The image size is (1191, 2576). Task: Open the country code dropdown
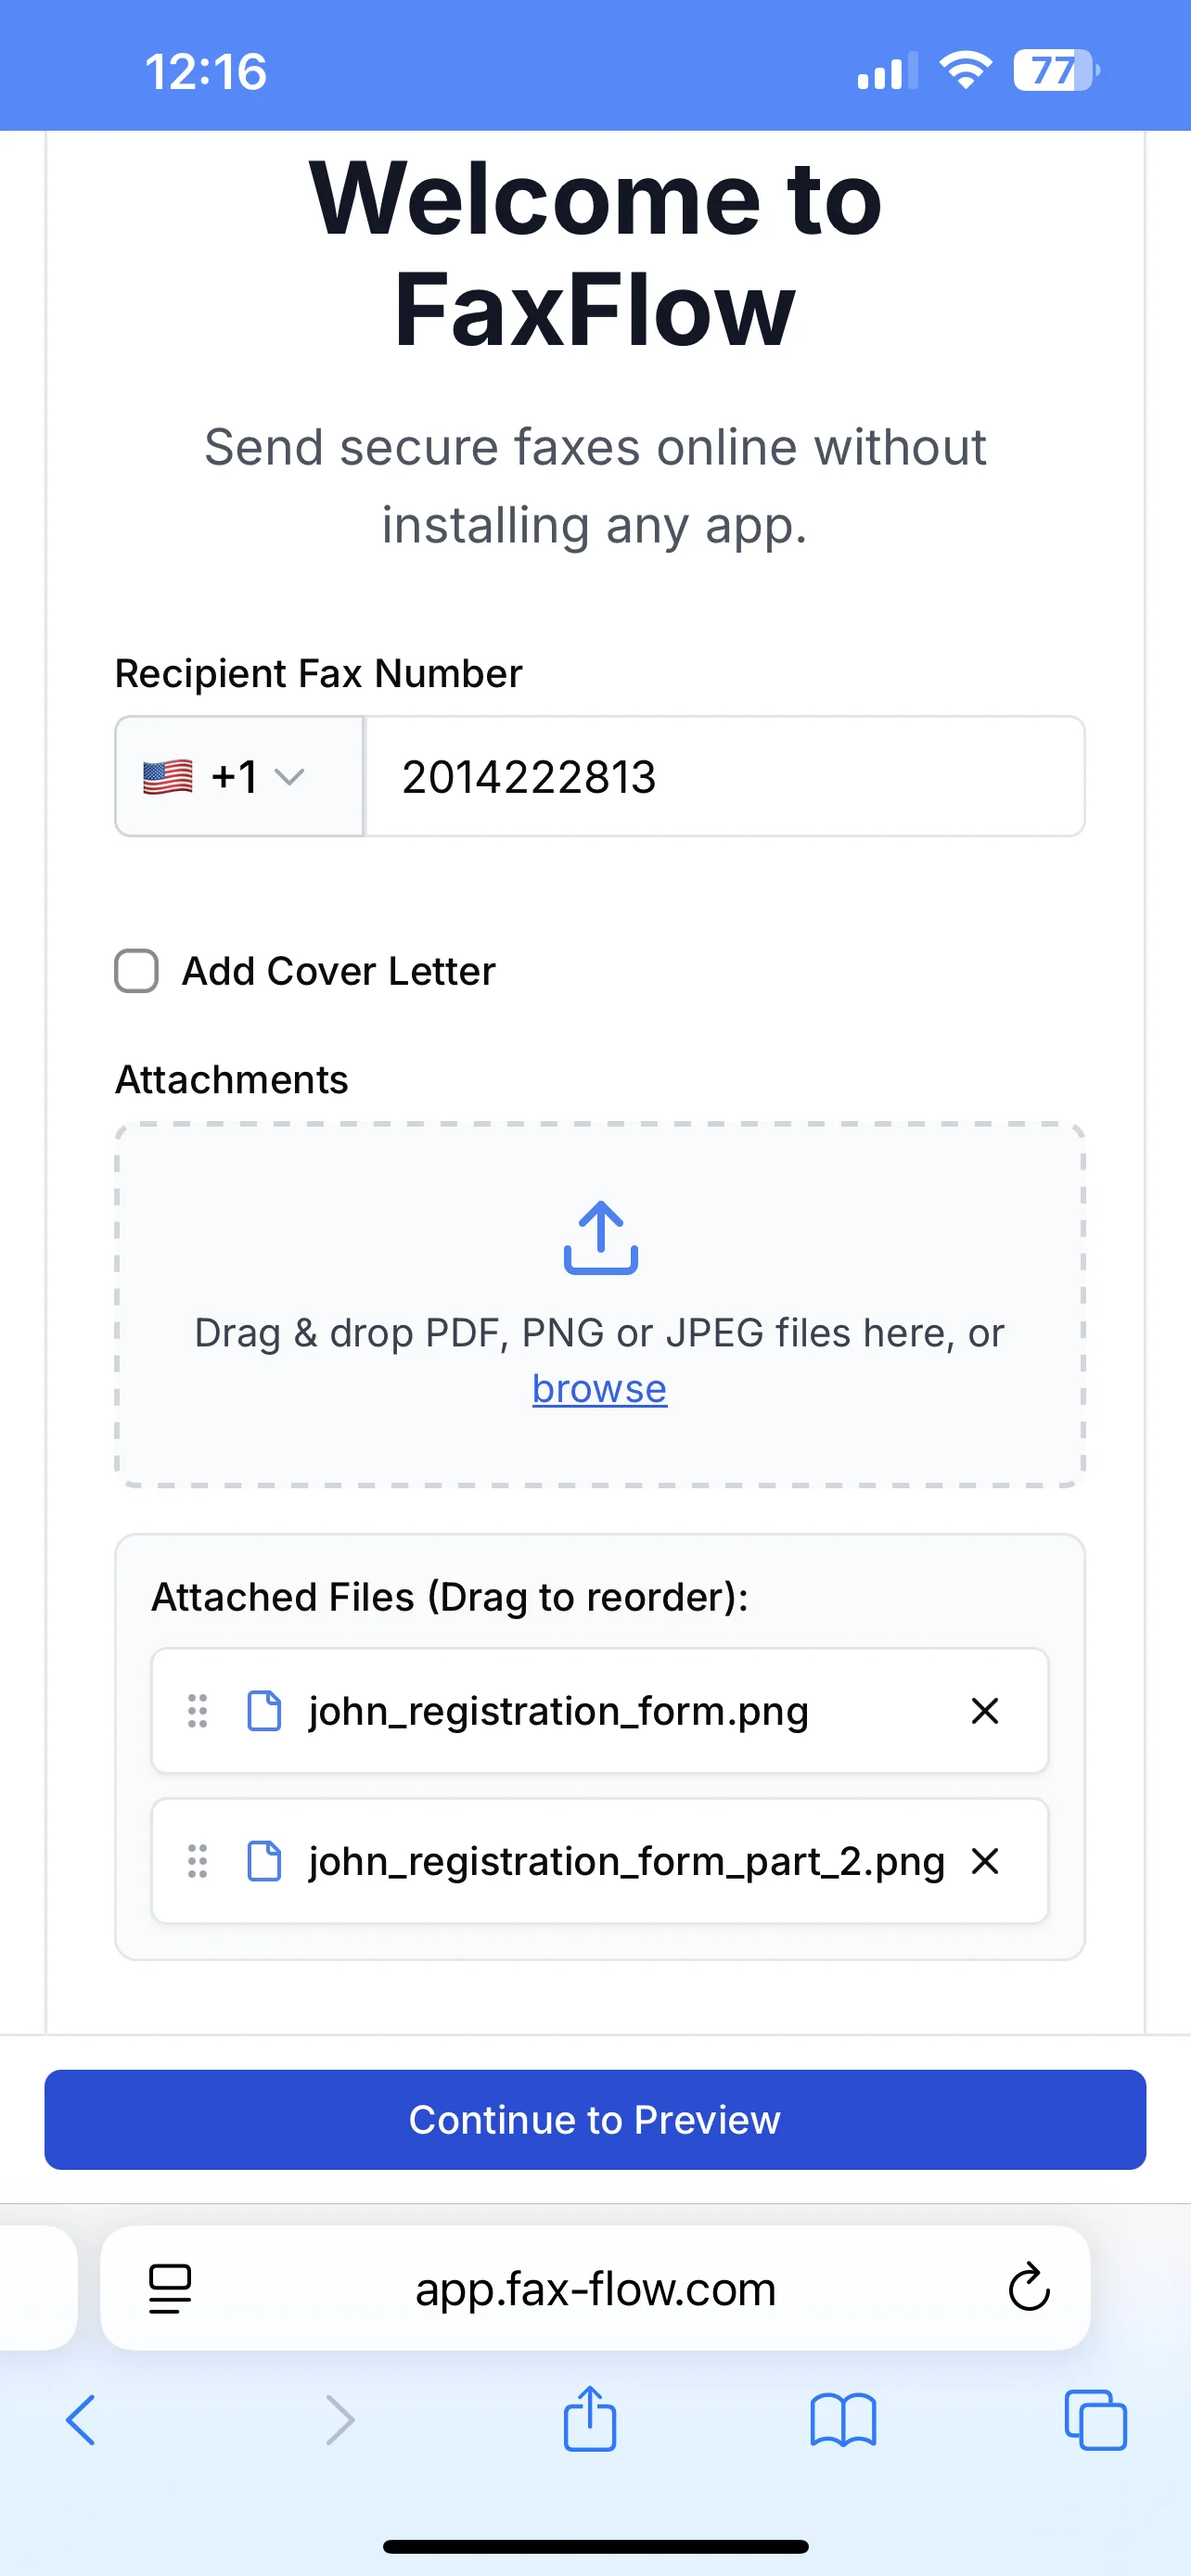tap(238, 776)
